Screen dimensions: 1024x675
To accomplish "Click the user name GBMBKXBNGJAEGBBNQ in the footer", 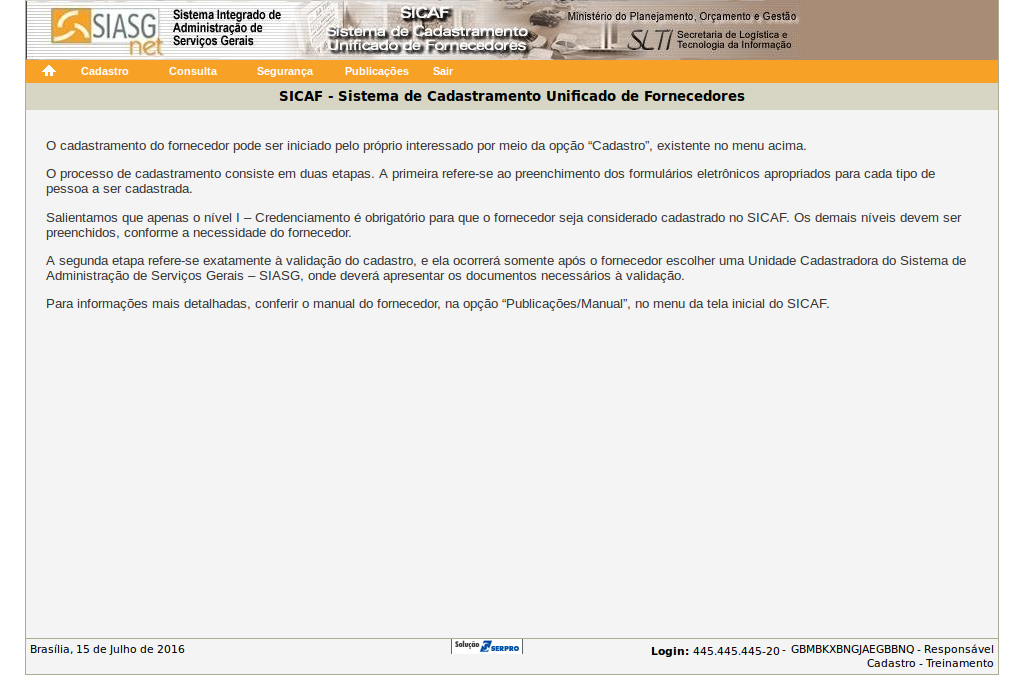I will [852, 649].
